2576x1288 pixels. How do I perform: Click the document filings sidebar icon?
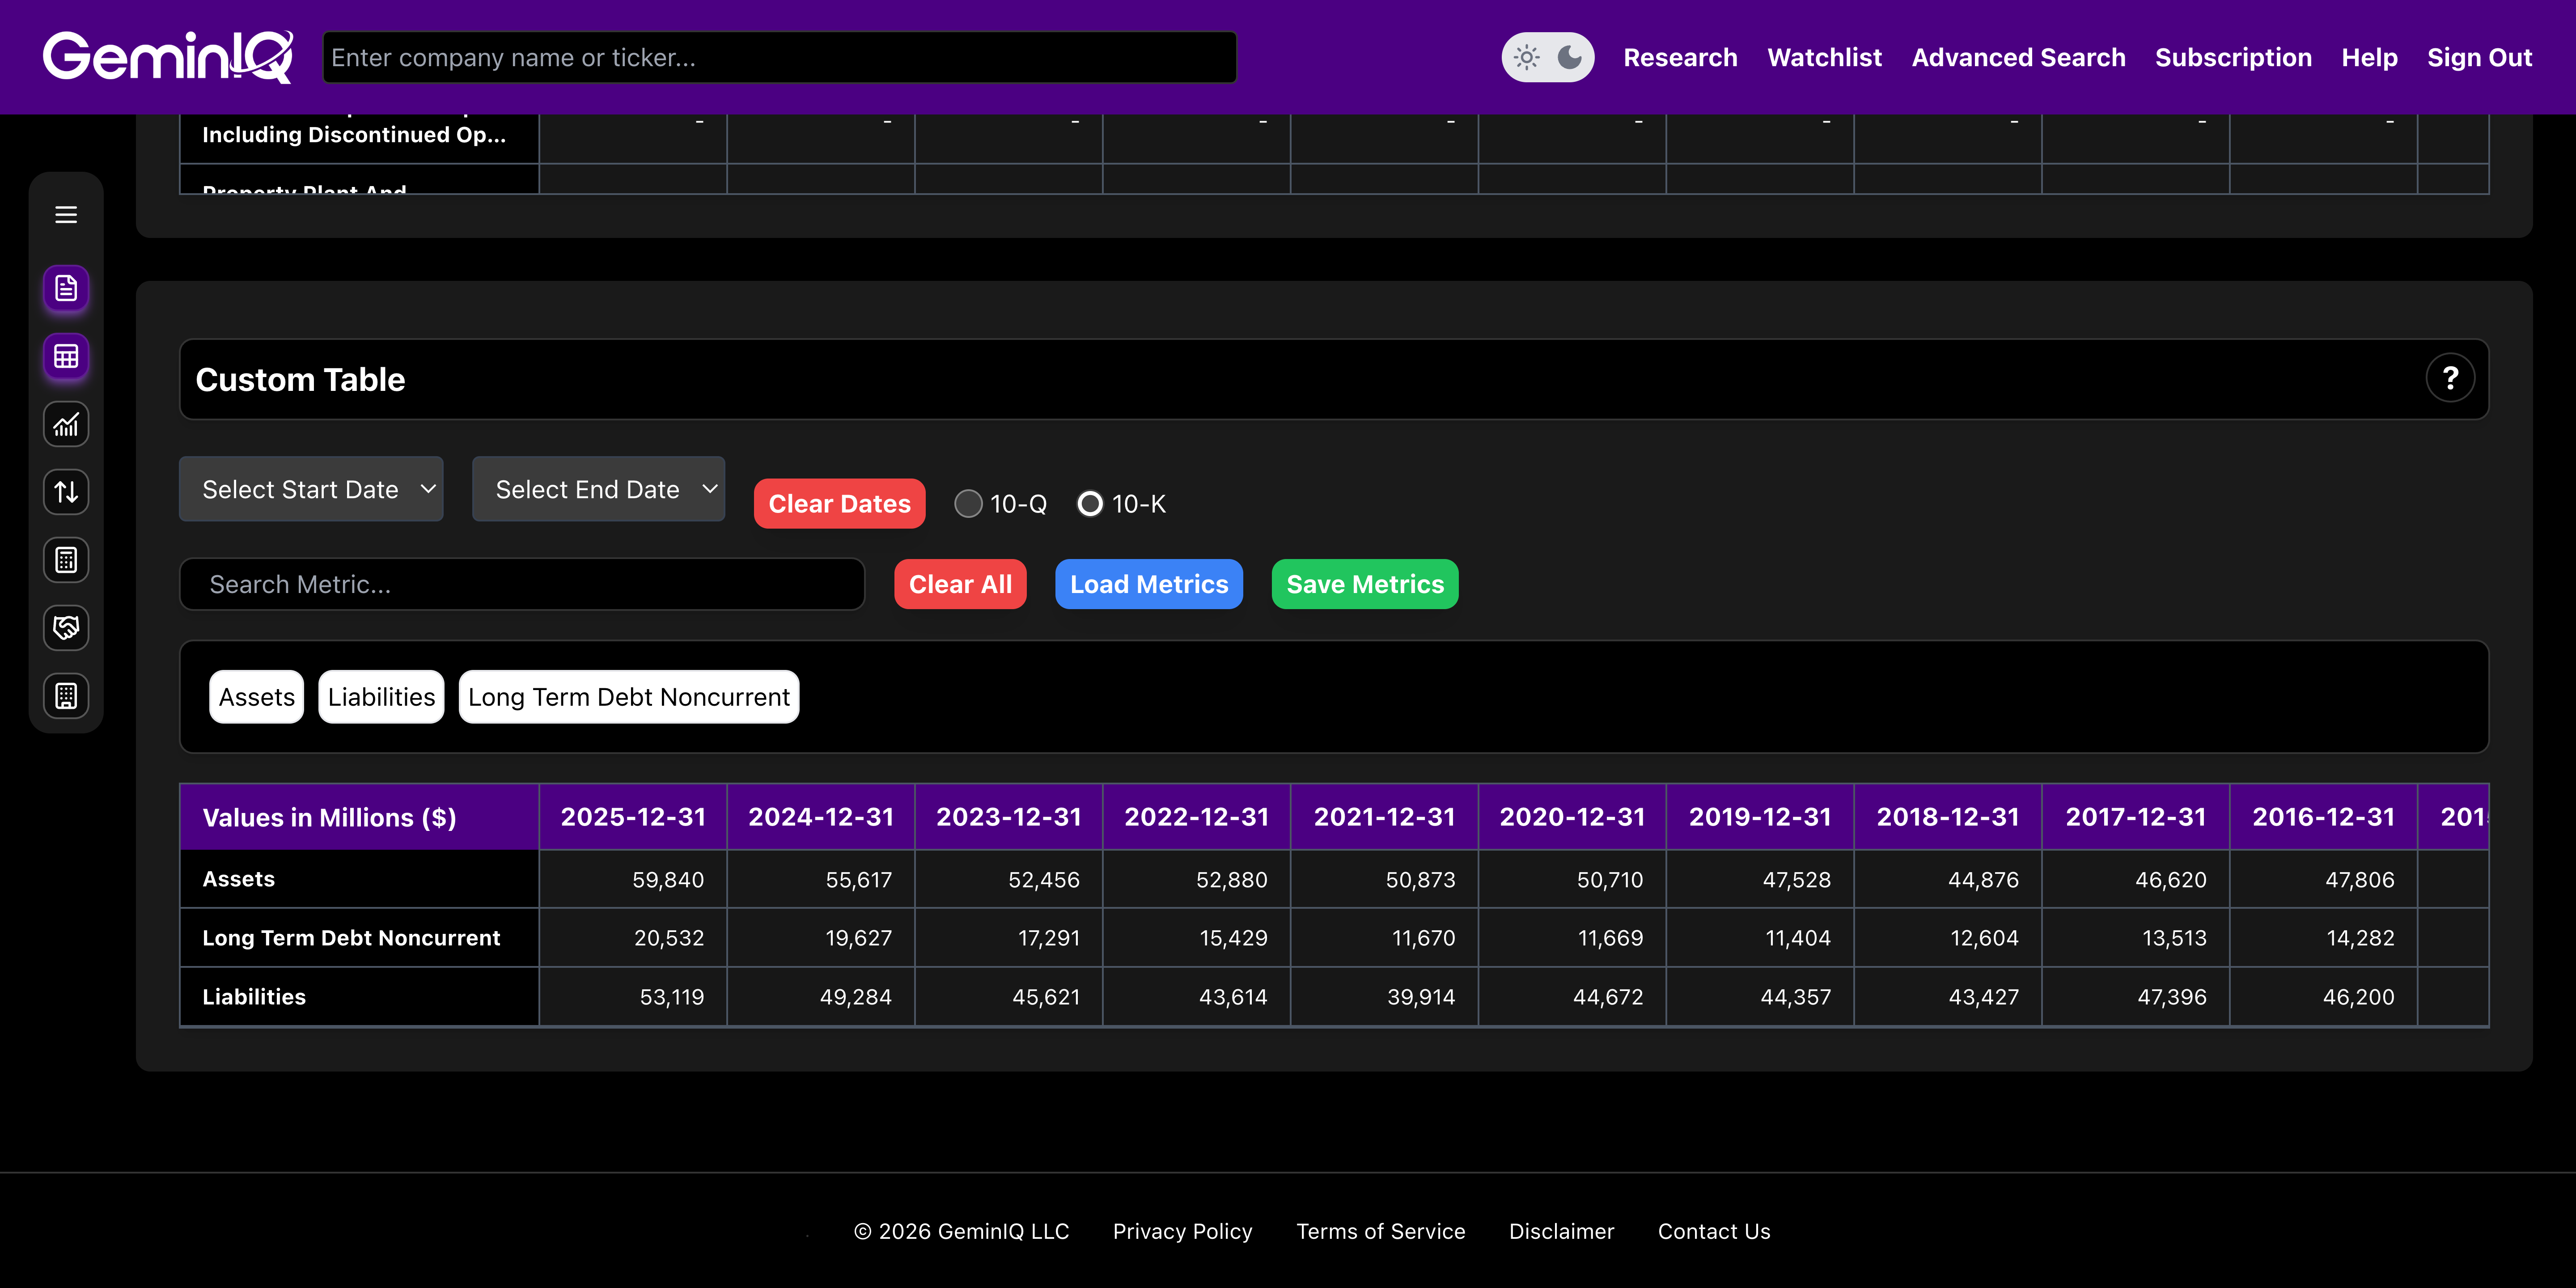click(66, 289)
